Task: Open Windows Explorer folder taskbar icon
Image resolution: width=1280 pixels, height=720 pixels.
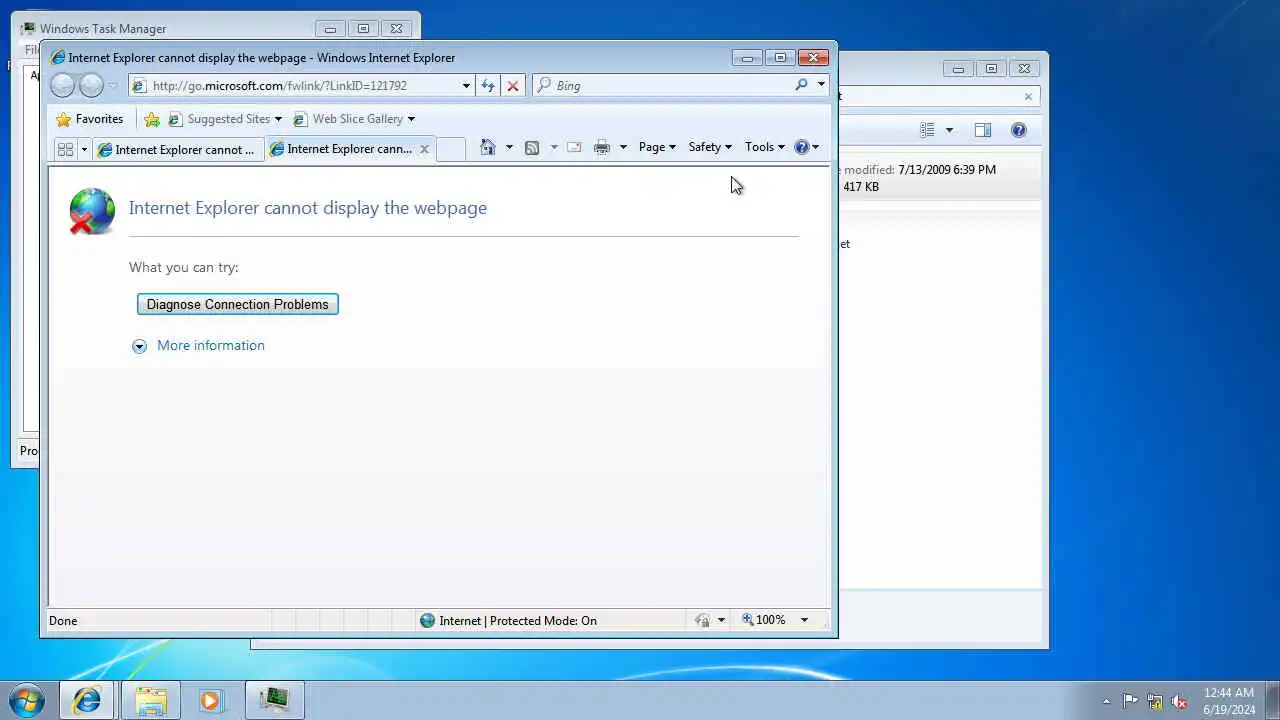Action: pos(151,700)
